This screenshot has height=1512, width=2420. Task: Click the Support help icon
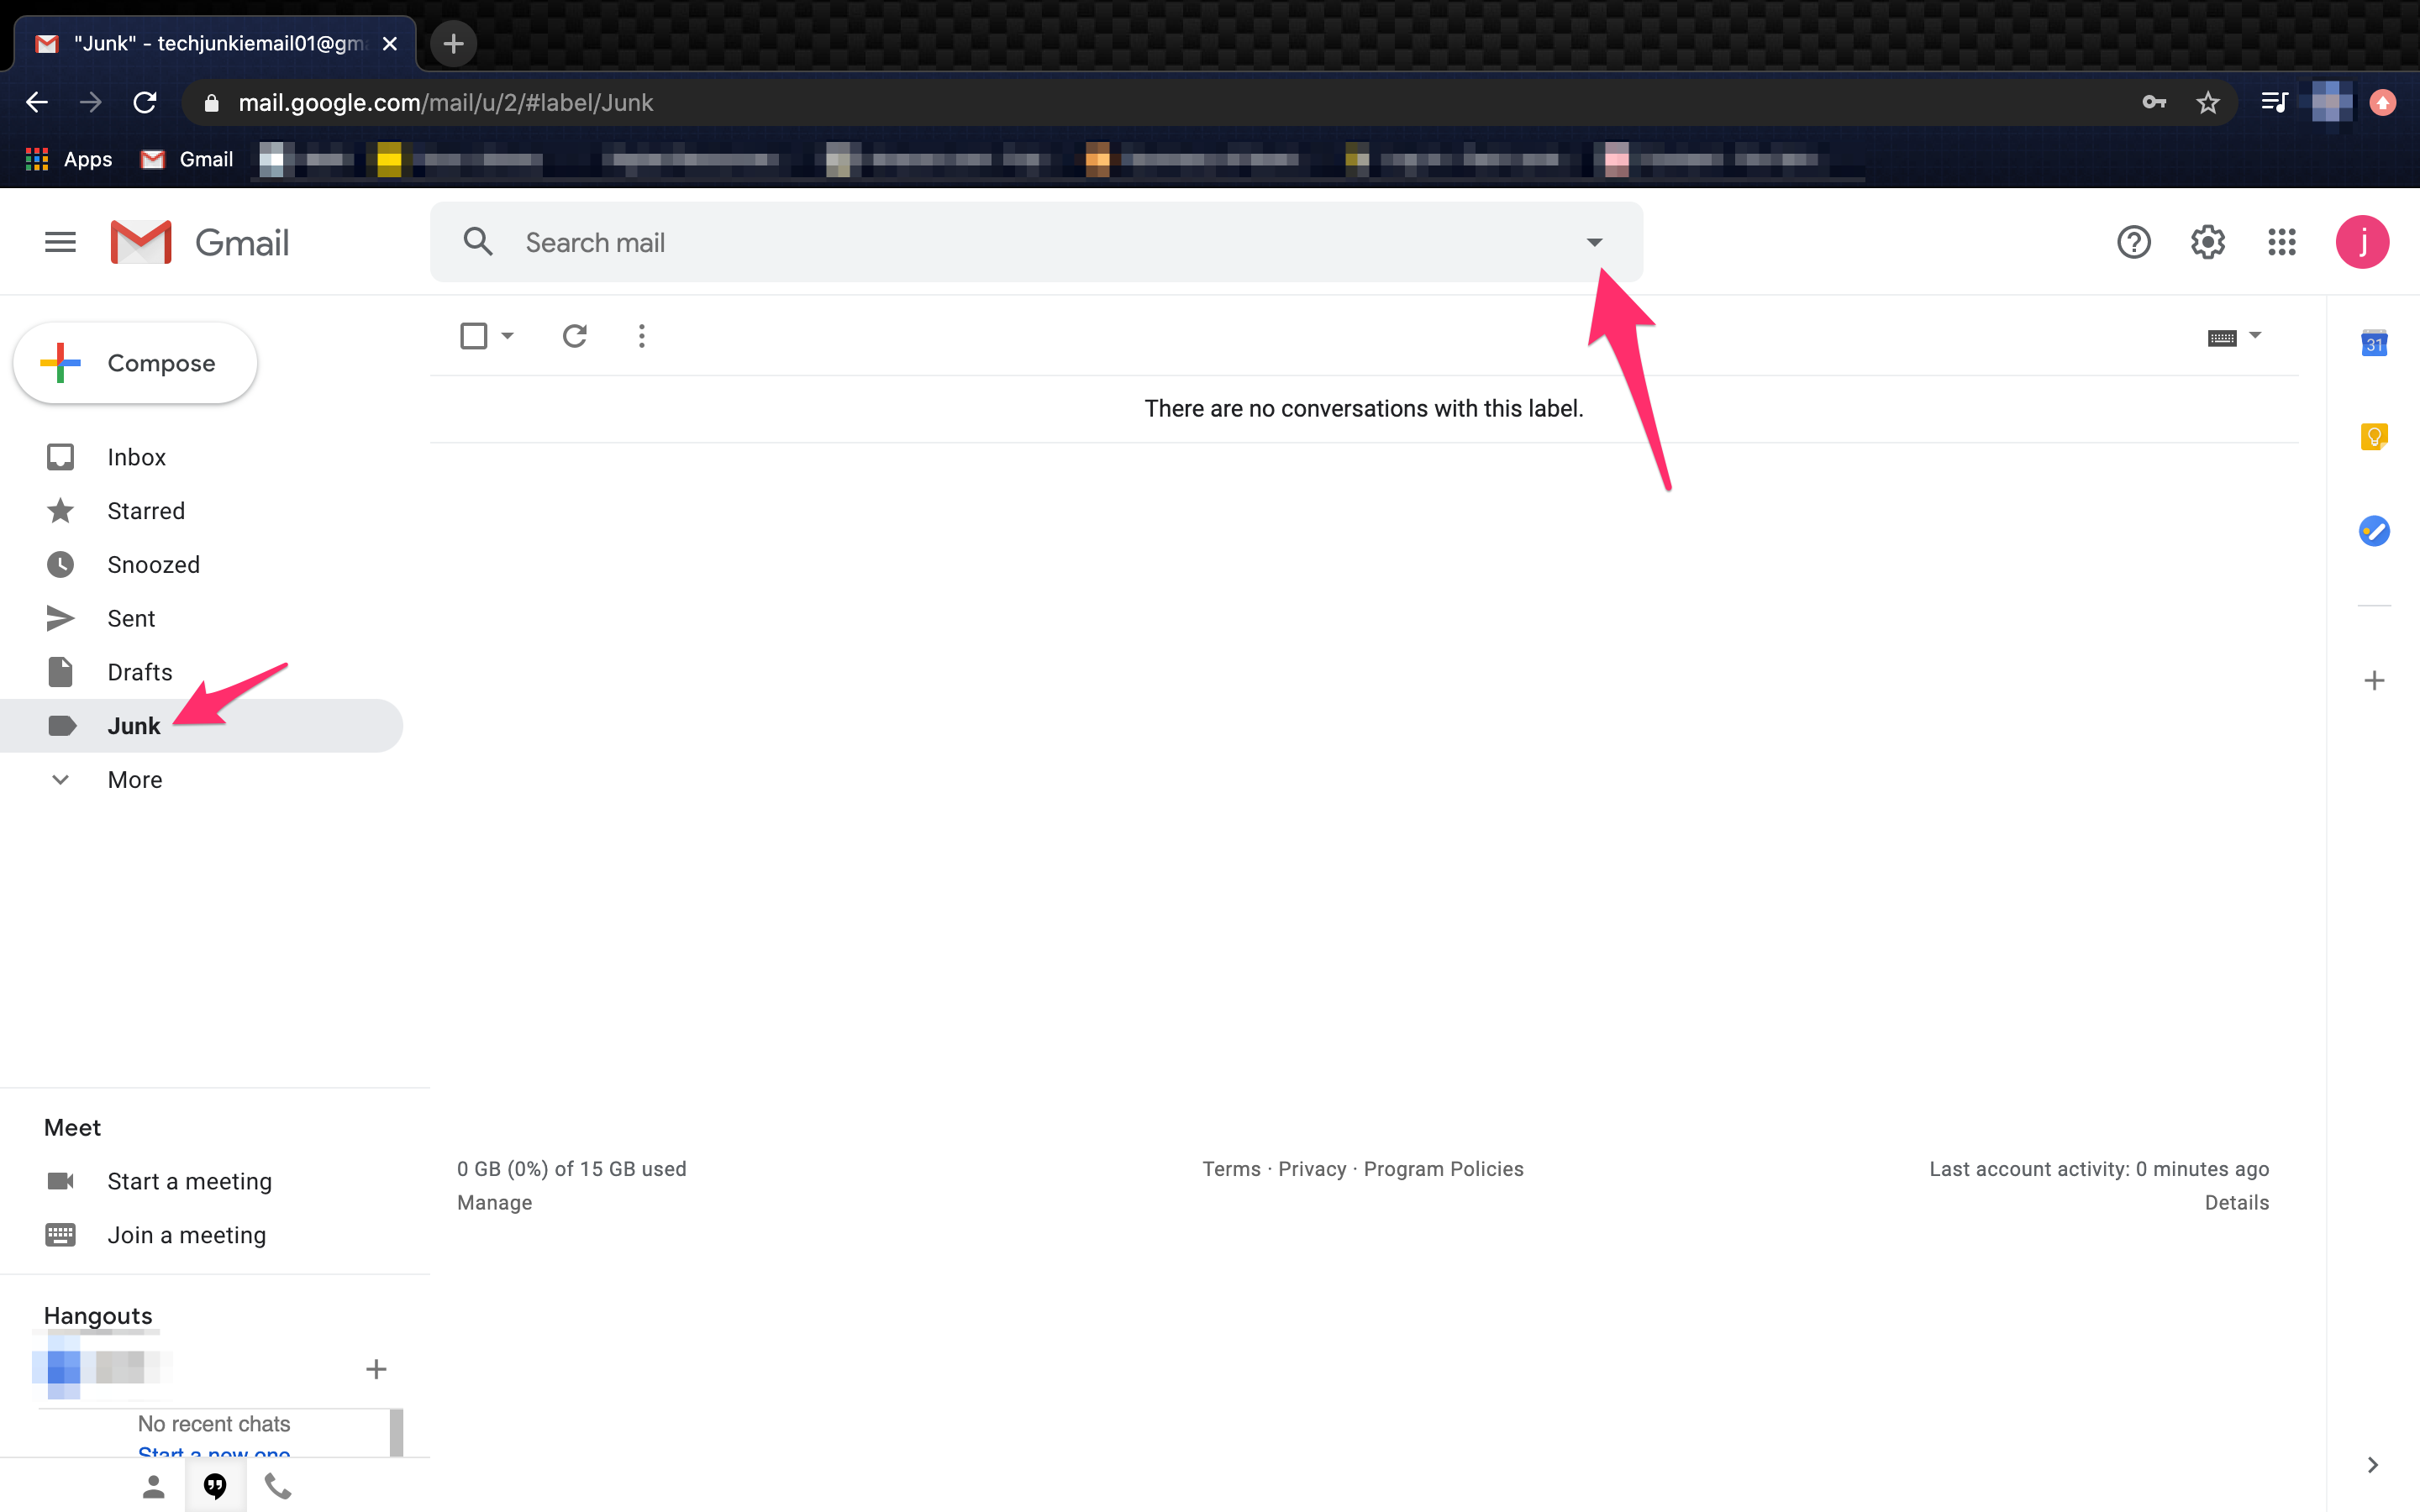[x=2133, y=242]
